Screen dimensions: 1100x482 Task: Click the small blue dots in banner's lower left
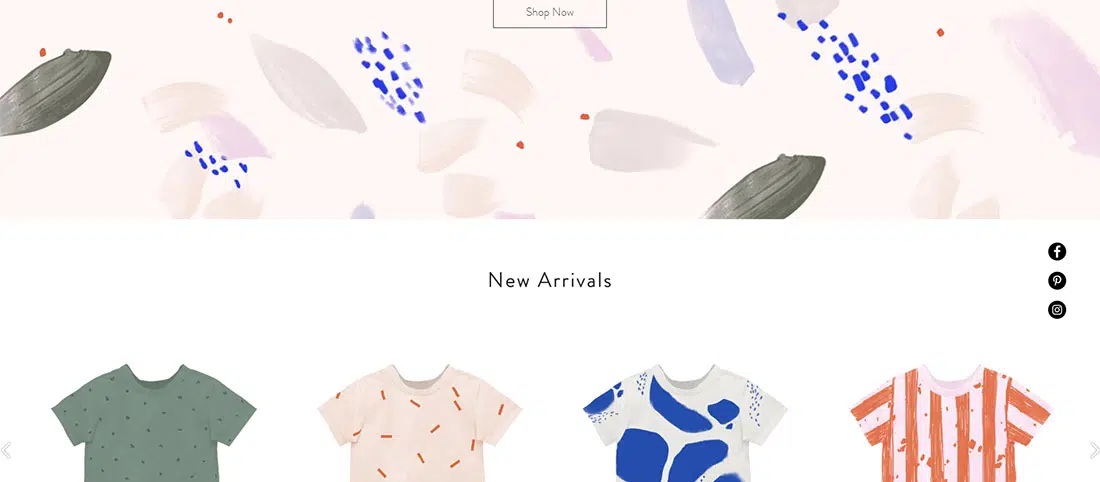[216, 164]
